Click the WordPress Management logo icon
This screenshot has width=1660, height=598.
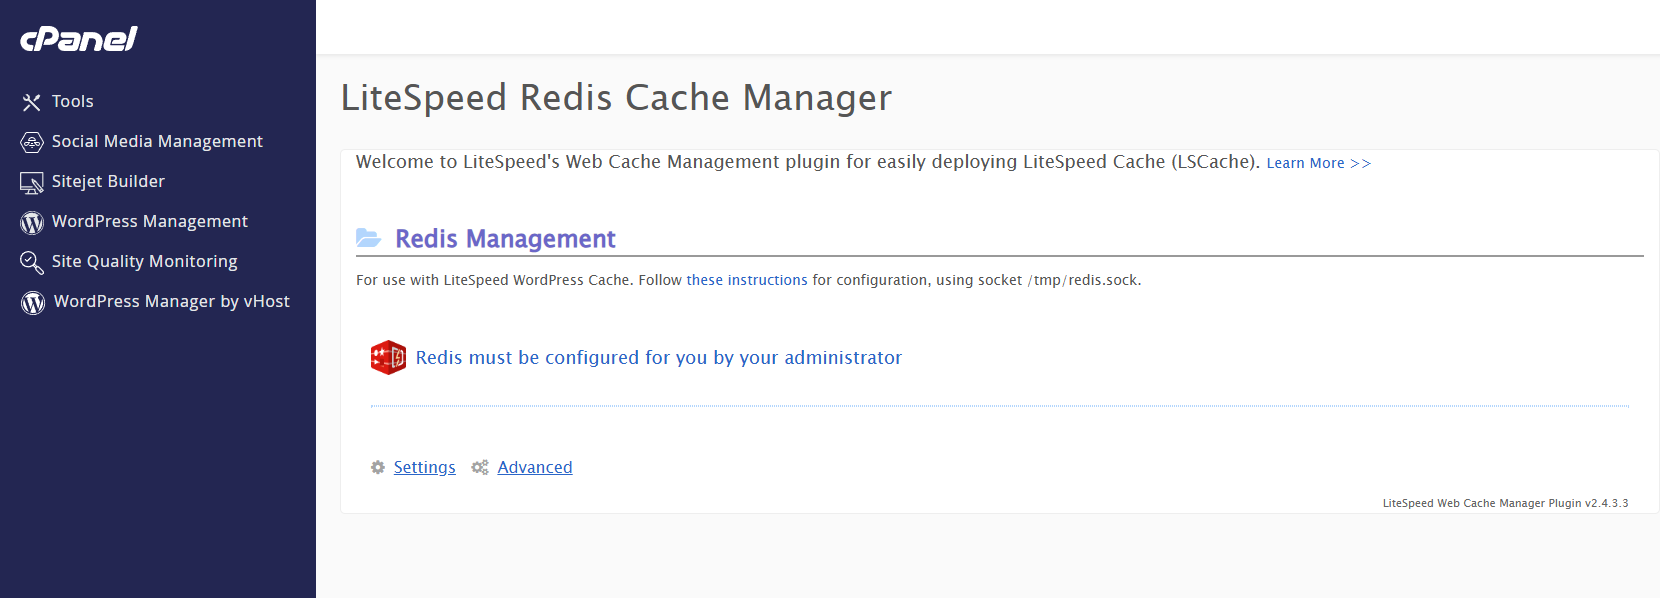(x=32, y=222)
